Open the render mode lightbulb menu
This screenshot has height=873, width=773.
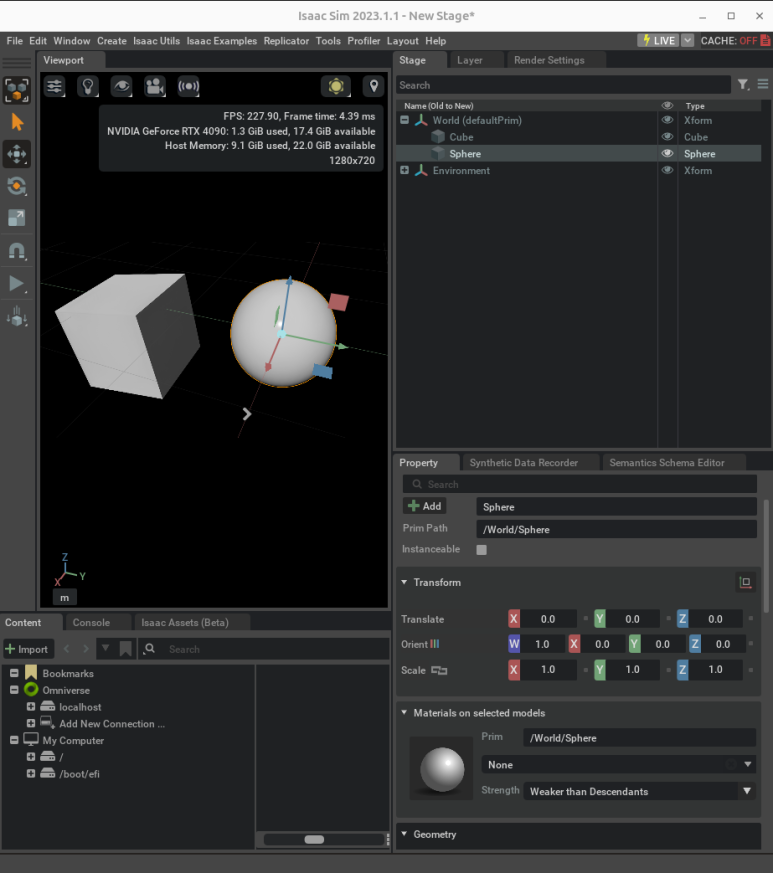tap(88, 86)
